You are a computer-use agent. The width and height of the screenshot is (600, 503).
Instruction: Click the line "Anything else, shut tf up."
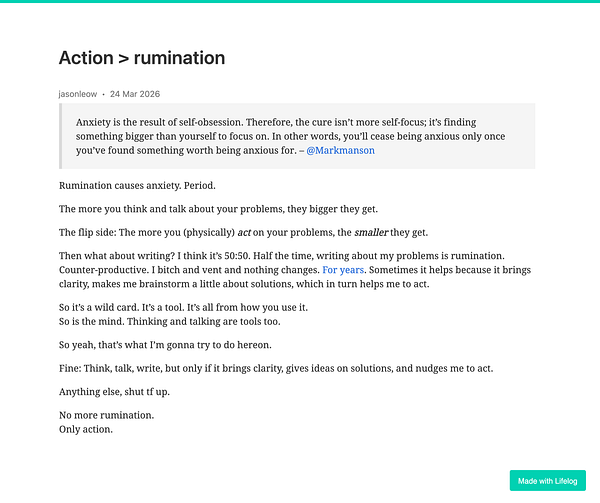coord(114,392)
